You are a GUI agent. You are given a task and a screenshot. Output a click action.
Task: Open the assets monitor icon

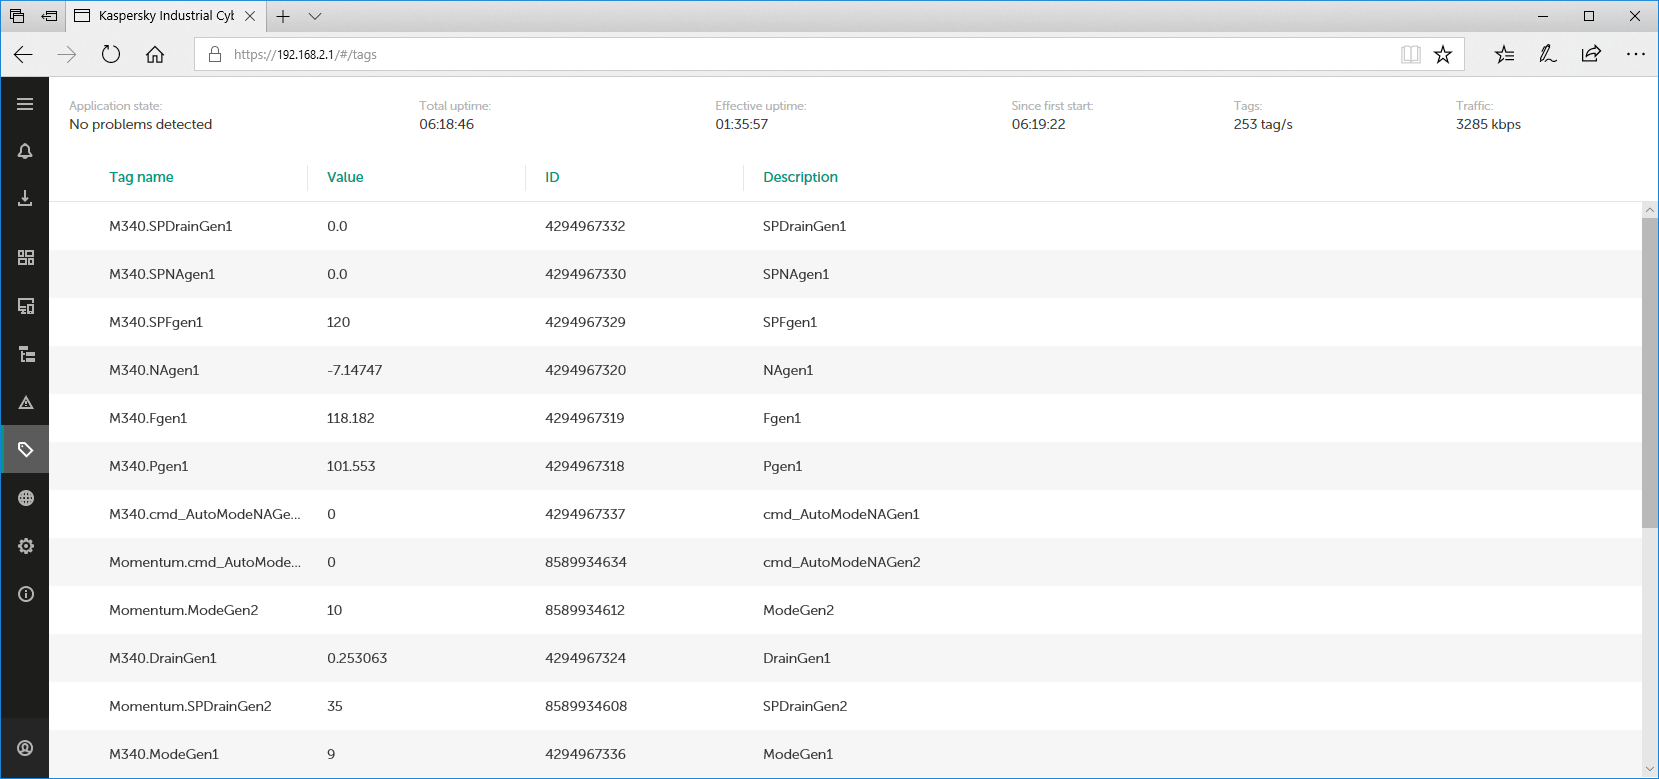(25, 306)
